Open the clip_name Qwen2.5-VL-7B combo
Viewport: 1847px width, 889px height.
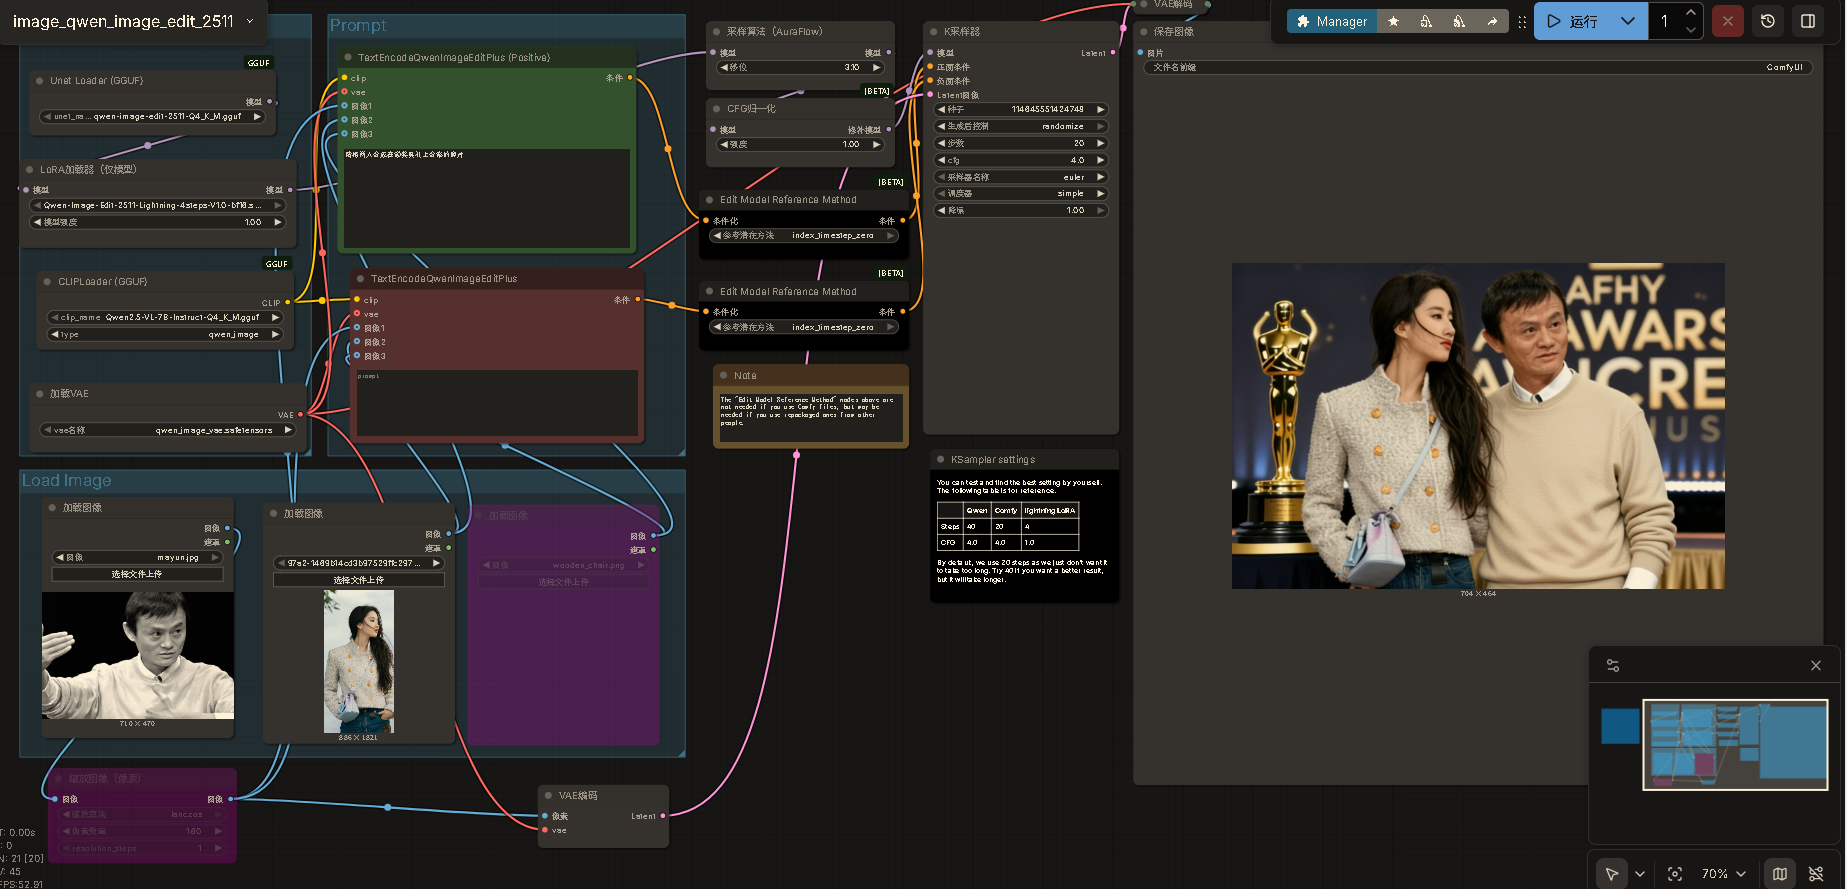coord(166,317)
